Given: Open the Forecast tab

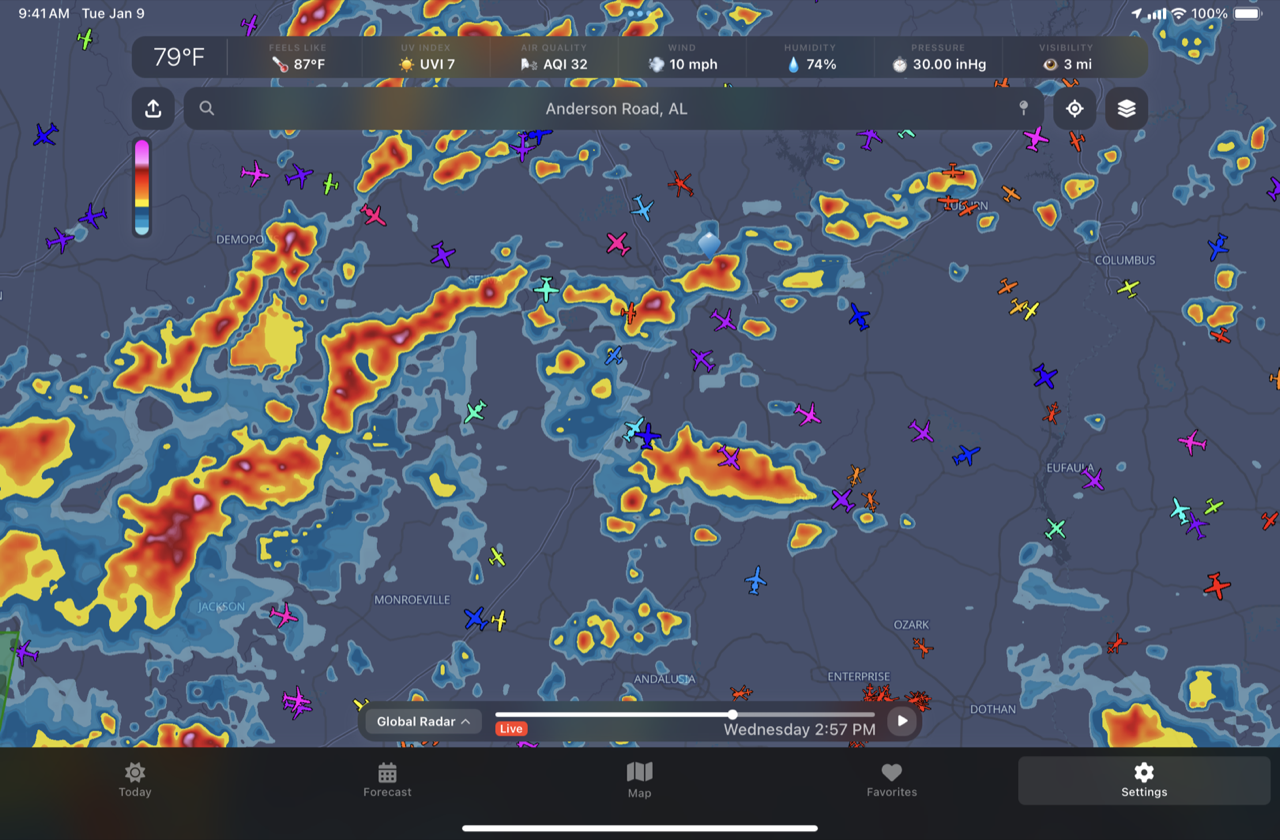Looking at the screenshot, I should 387,780.
